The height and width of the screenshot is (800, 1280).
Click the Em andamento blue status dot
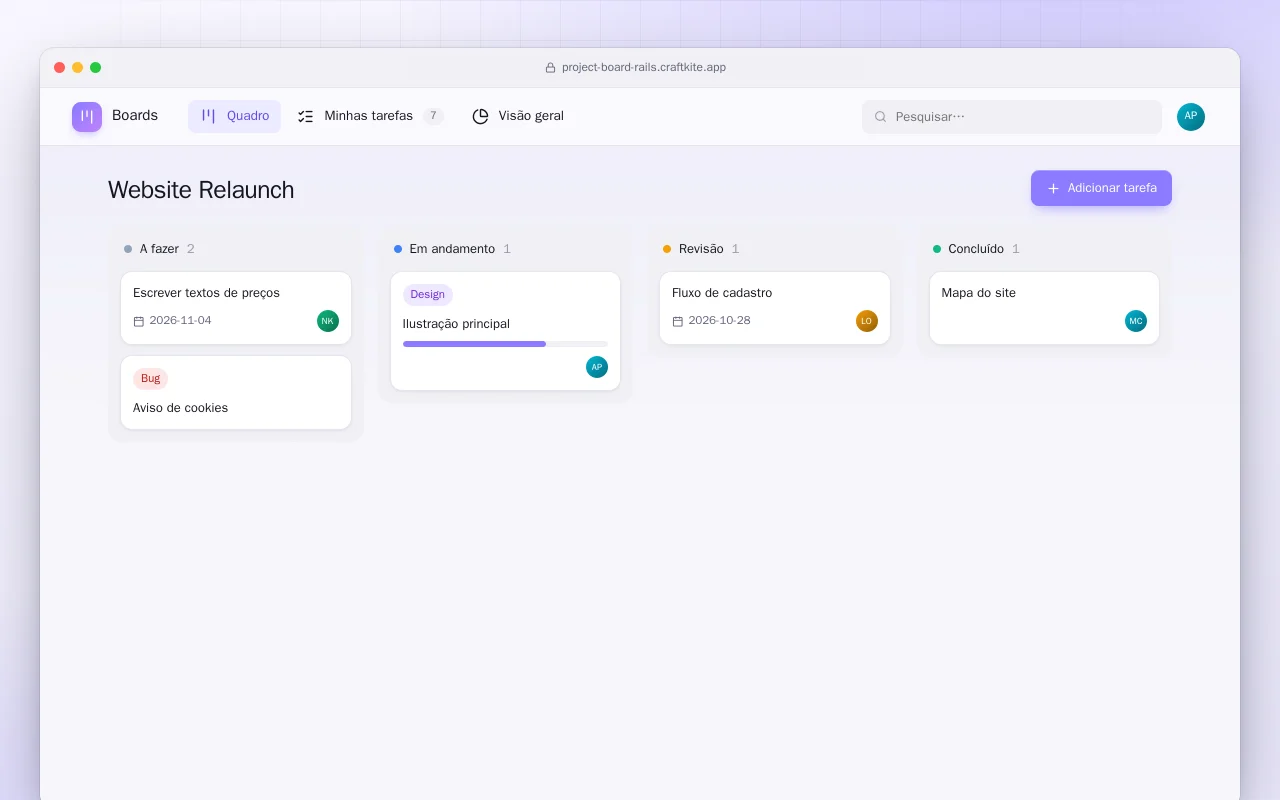(x=398, y=249)
